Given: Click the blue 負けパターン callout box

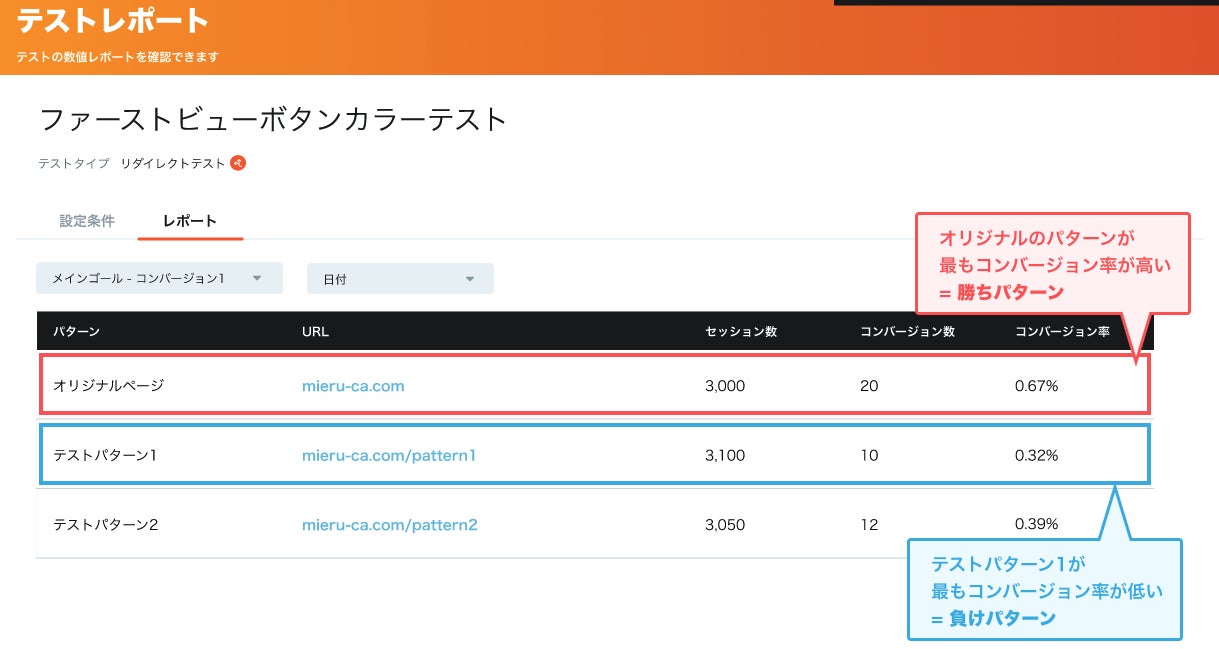Looking at the screenshot, I should point(1045,590).
